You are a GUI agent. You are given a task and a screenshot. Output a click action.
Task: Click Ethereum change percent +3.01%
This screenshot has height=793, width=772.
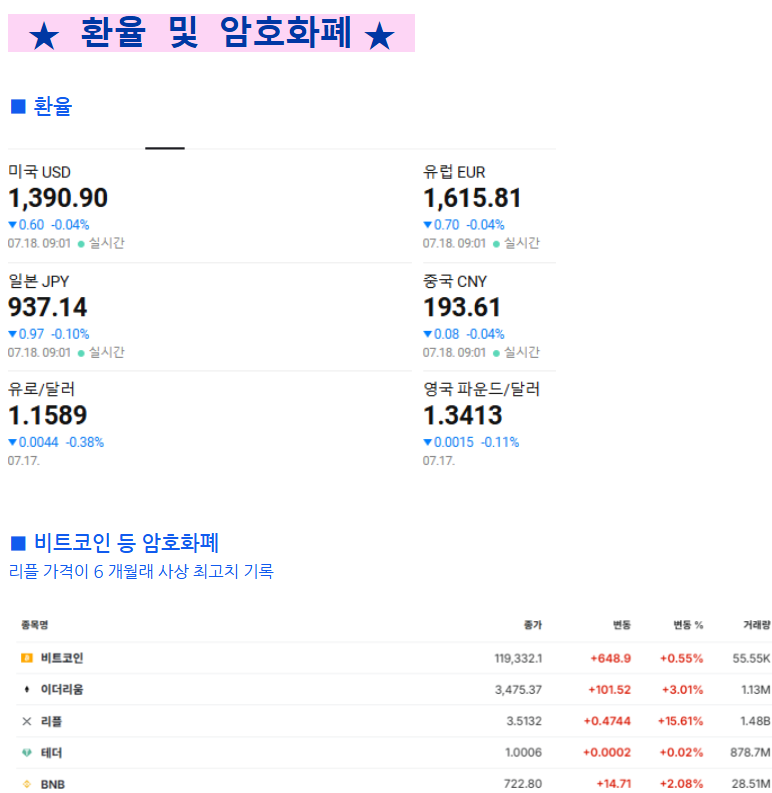tap(682, 689)
